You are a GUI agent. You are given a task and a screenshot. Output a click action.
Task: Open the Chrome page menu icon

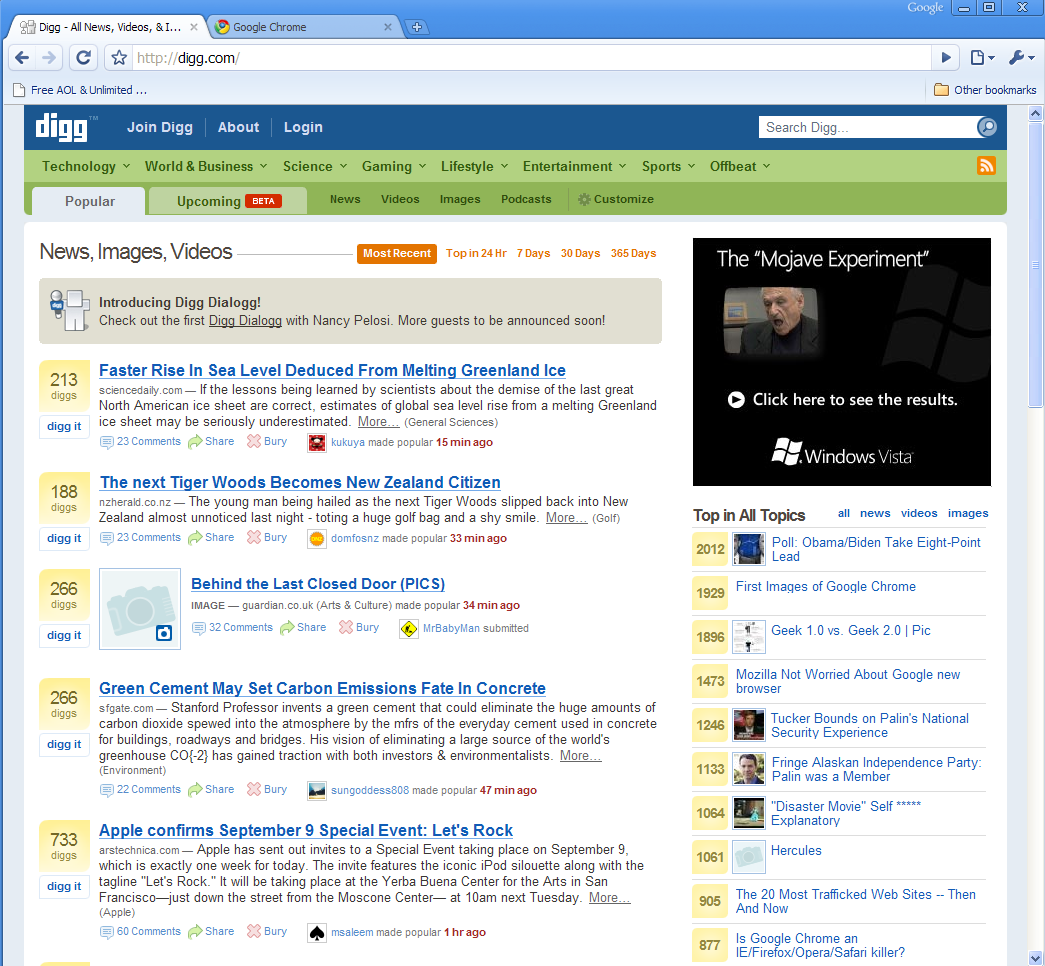point(982,57)
